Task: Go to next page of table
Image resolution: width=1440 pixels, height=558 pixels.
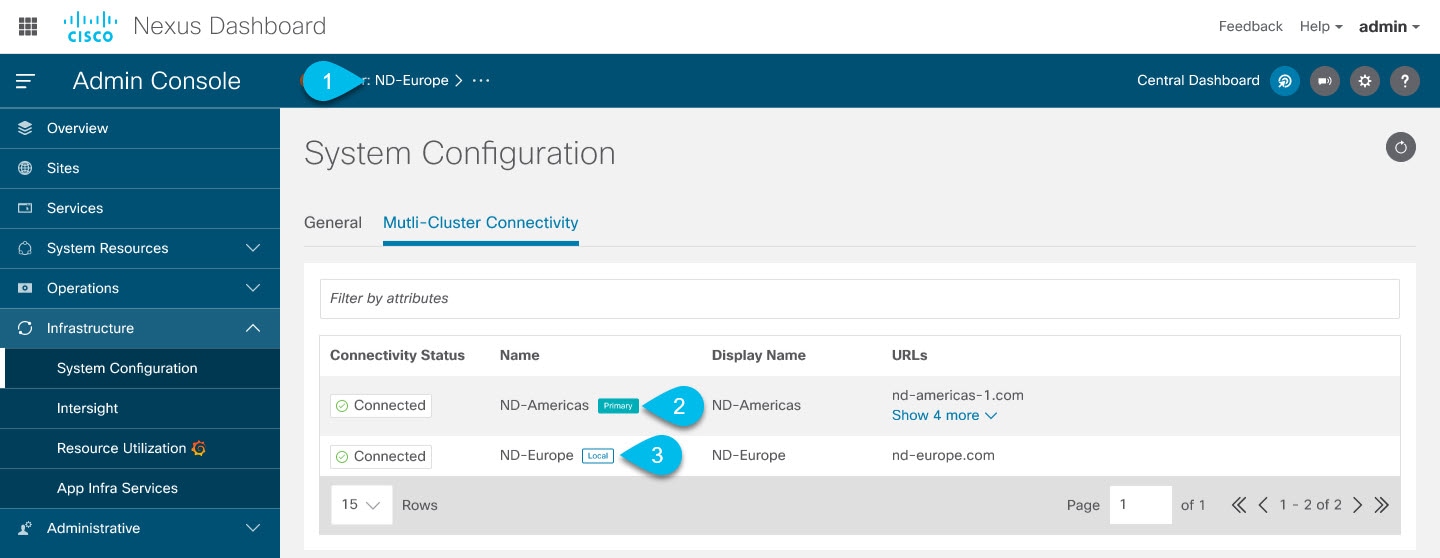Action: [1357, 505]
